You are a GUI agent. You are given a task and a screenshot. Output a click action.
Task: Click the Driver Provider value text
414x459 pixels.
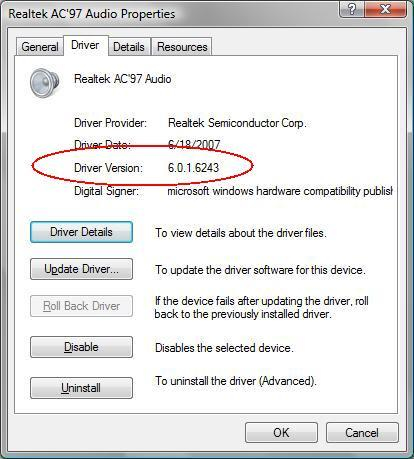tap(237, 123)
